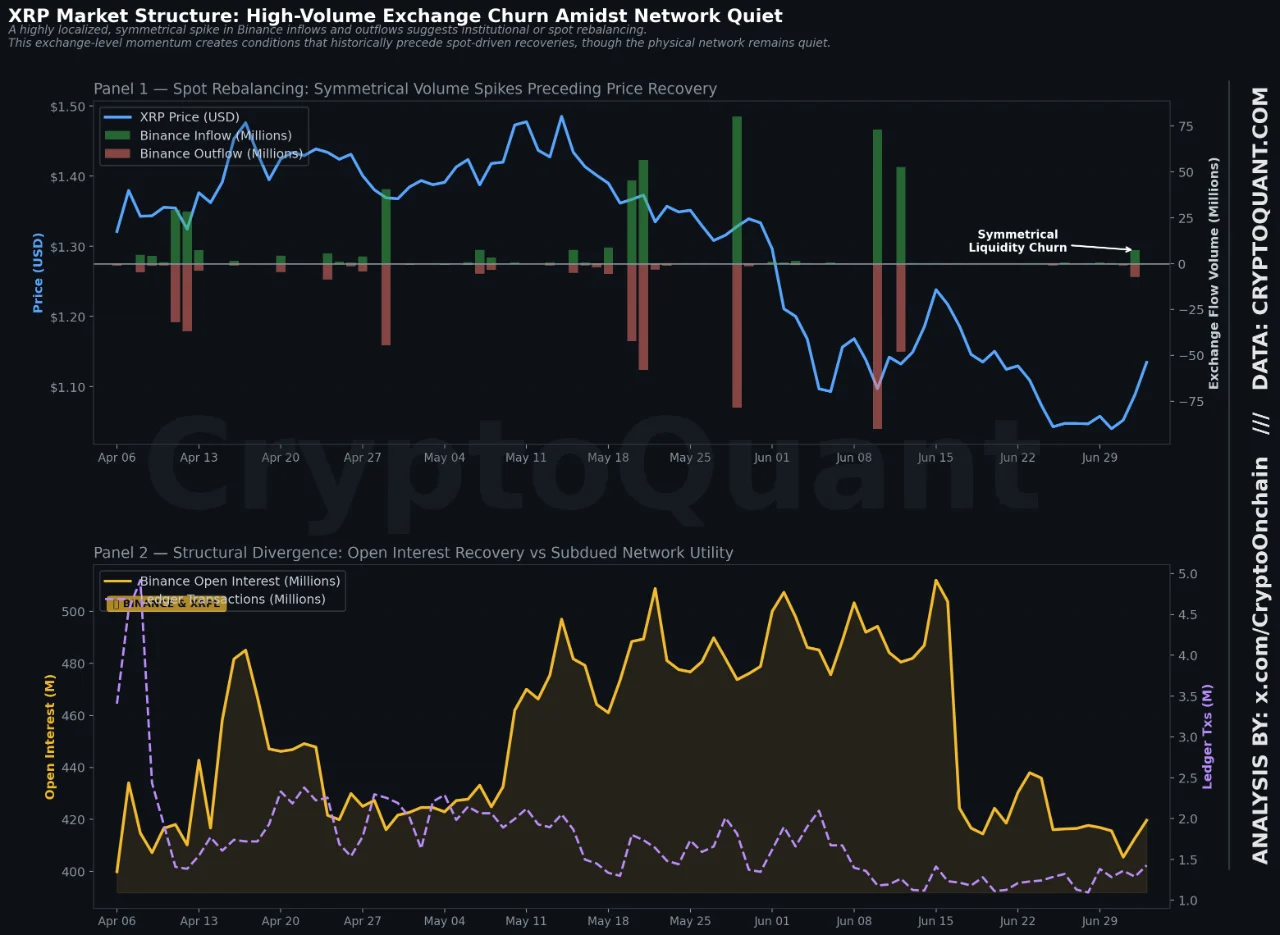Screen dimensions: 1280x935
Task: Click the '0' flow volume tick label
Action: tap(1183, 264)
